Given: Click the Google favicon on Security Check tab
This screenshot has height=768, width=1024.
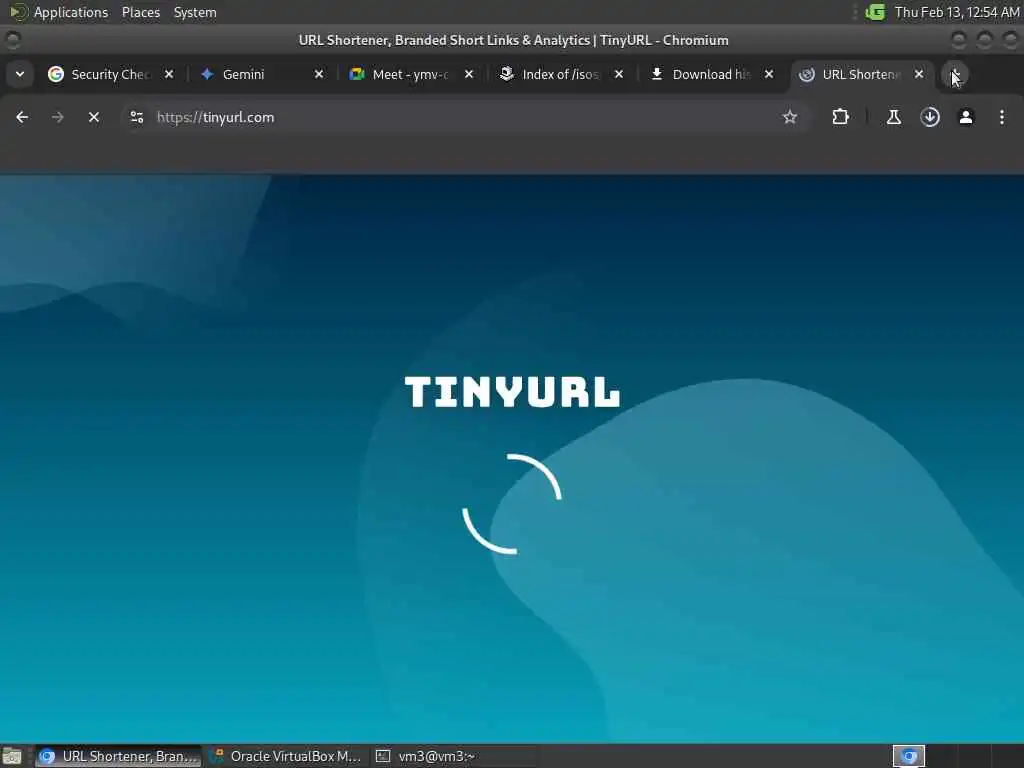Looking at the screenshot, I should (56, 74).
